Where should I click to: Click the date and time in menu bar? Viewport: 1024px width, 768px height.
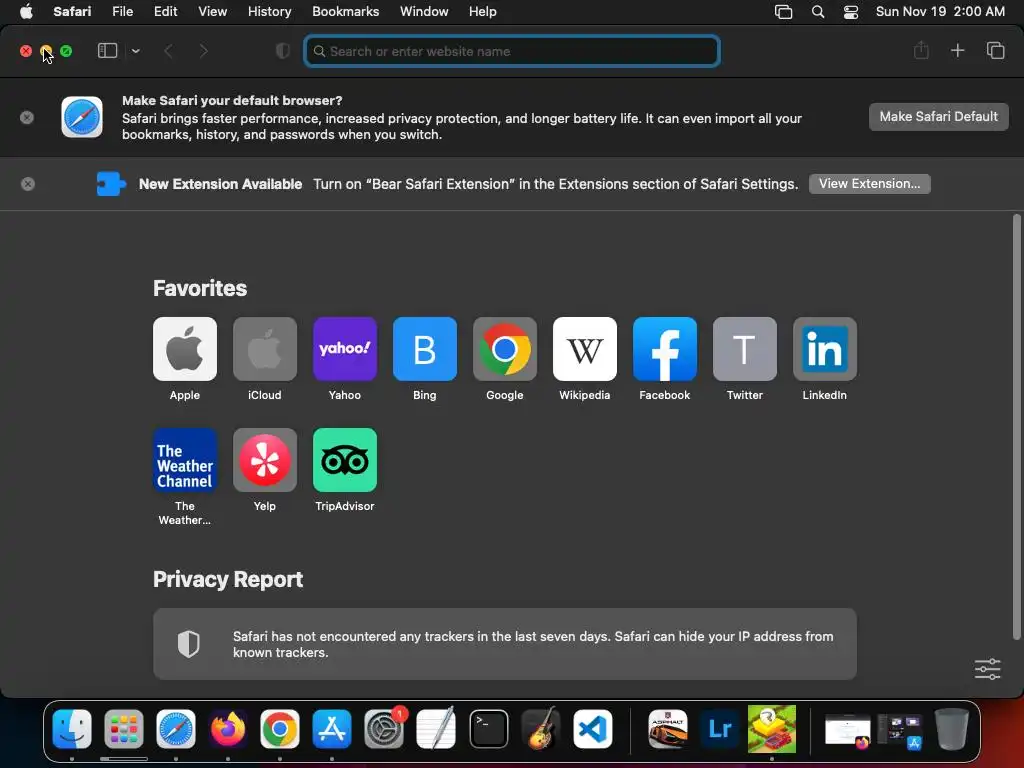[940, 12]
